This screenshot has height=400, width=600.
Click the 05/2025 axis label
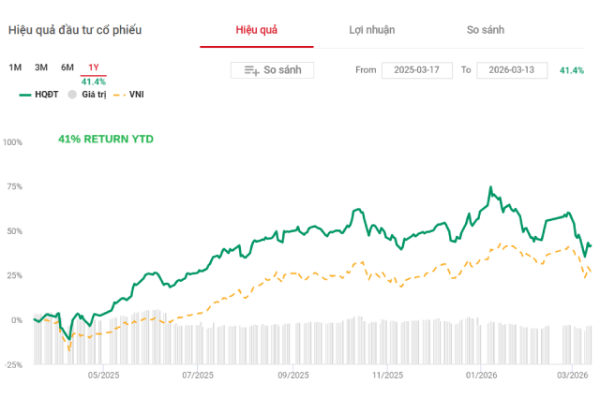tap(103, 375)
